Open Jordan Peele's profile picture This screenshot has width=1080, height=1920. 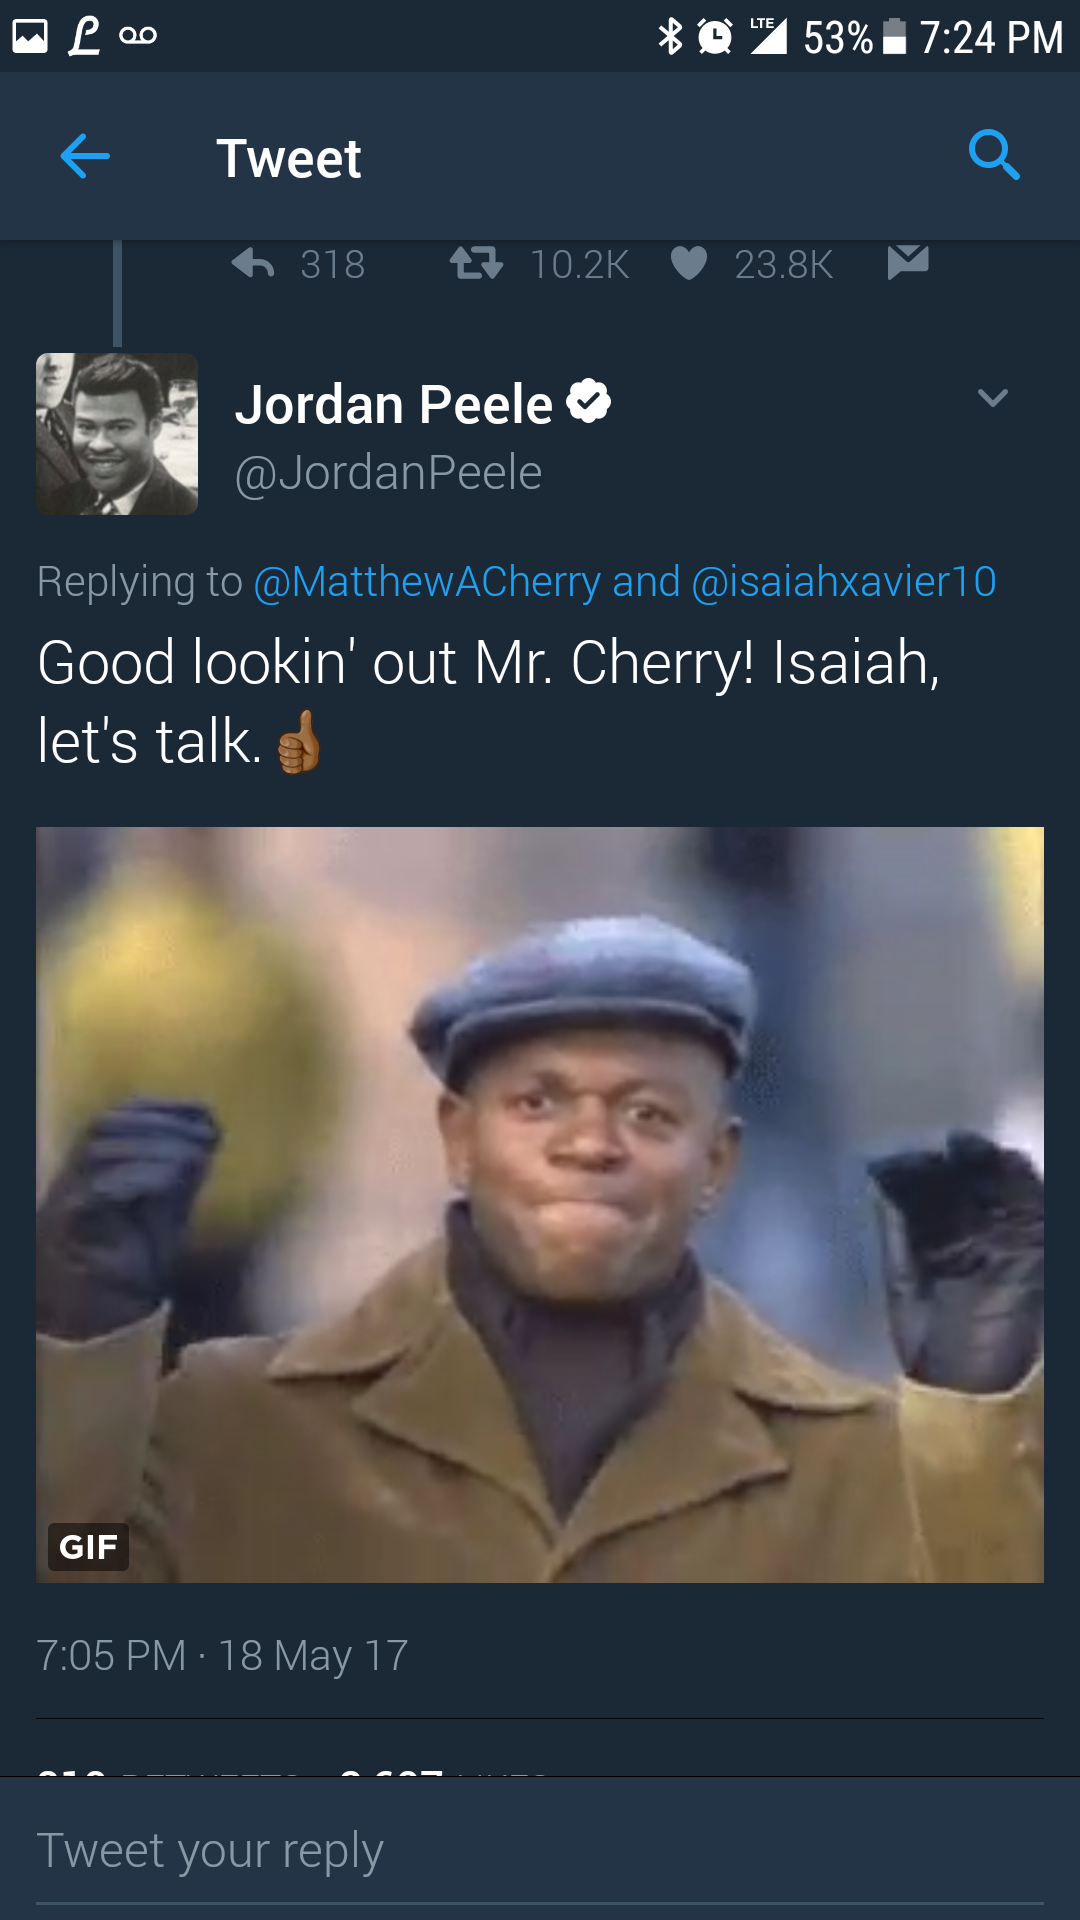coord(117,434)
